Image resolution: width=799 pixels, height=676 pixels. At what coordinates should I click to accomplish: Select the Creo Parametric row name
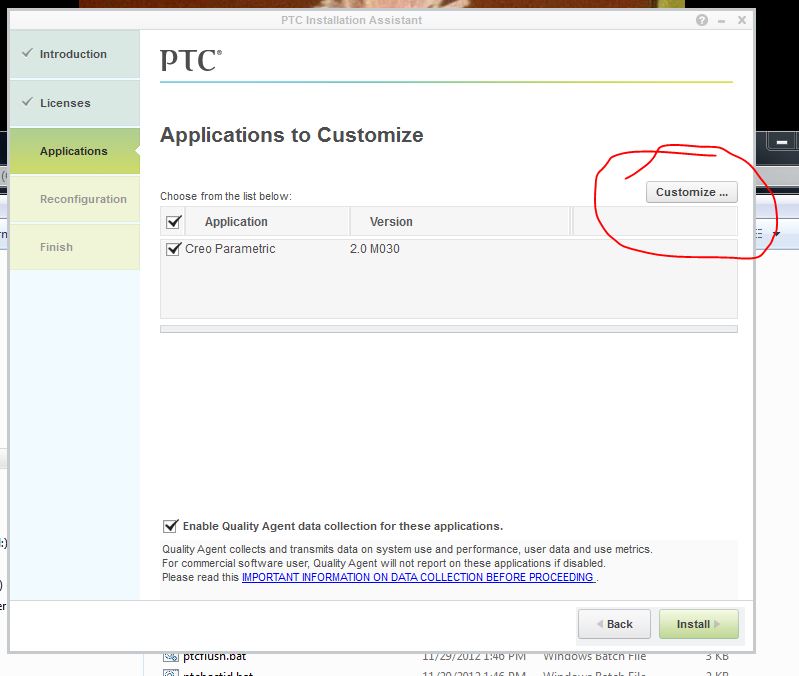pos(230,249)
